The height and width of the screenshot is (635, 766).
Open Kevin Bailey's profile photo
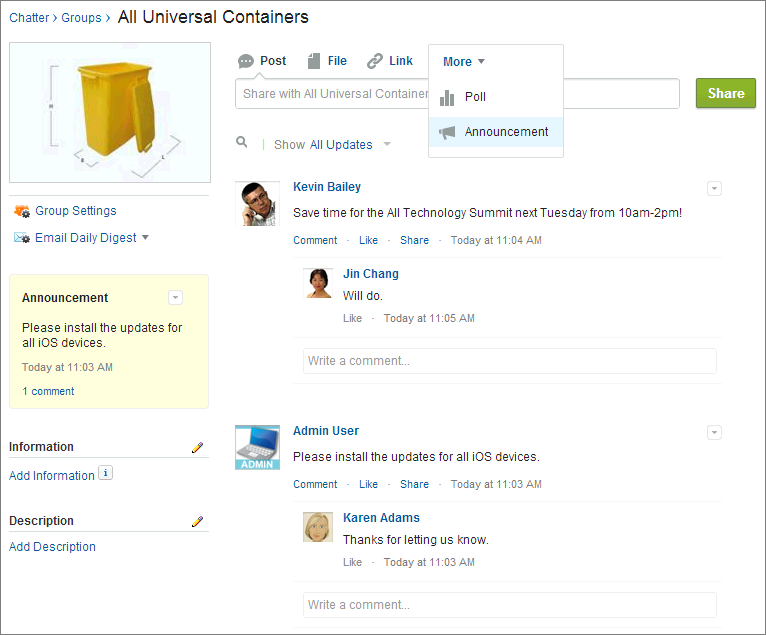tap(256, 203)
